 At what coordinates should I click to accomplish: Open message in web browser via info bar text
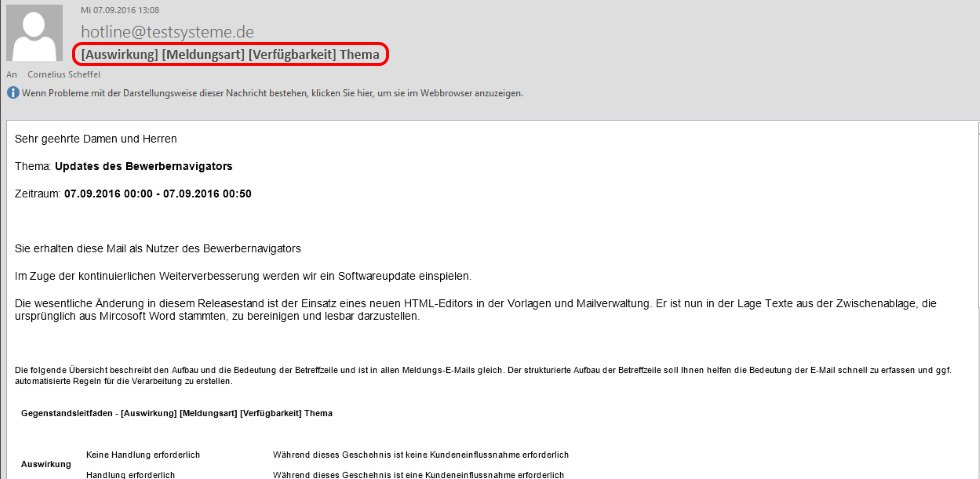pyautogui.click(x=272, y=93)
